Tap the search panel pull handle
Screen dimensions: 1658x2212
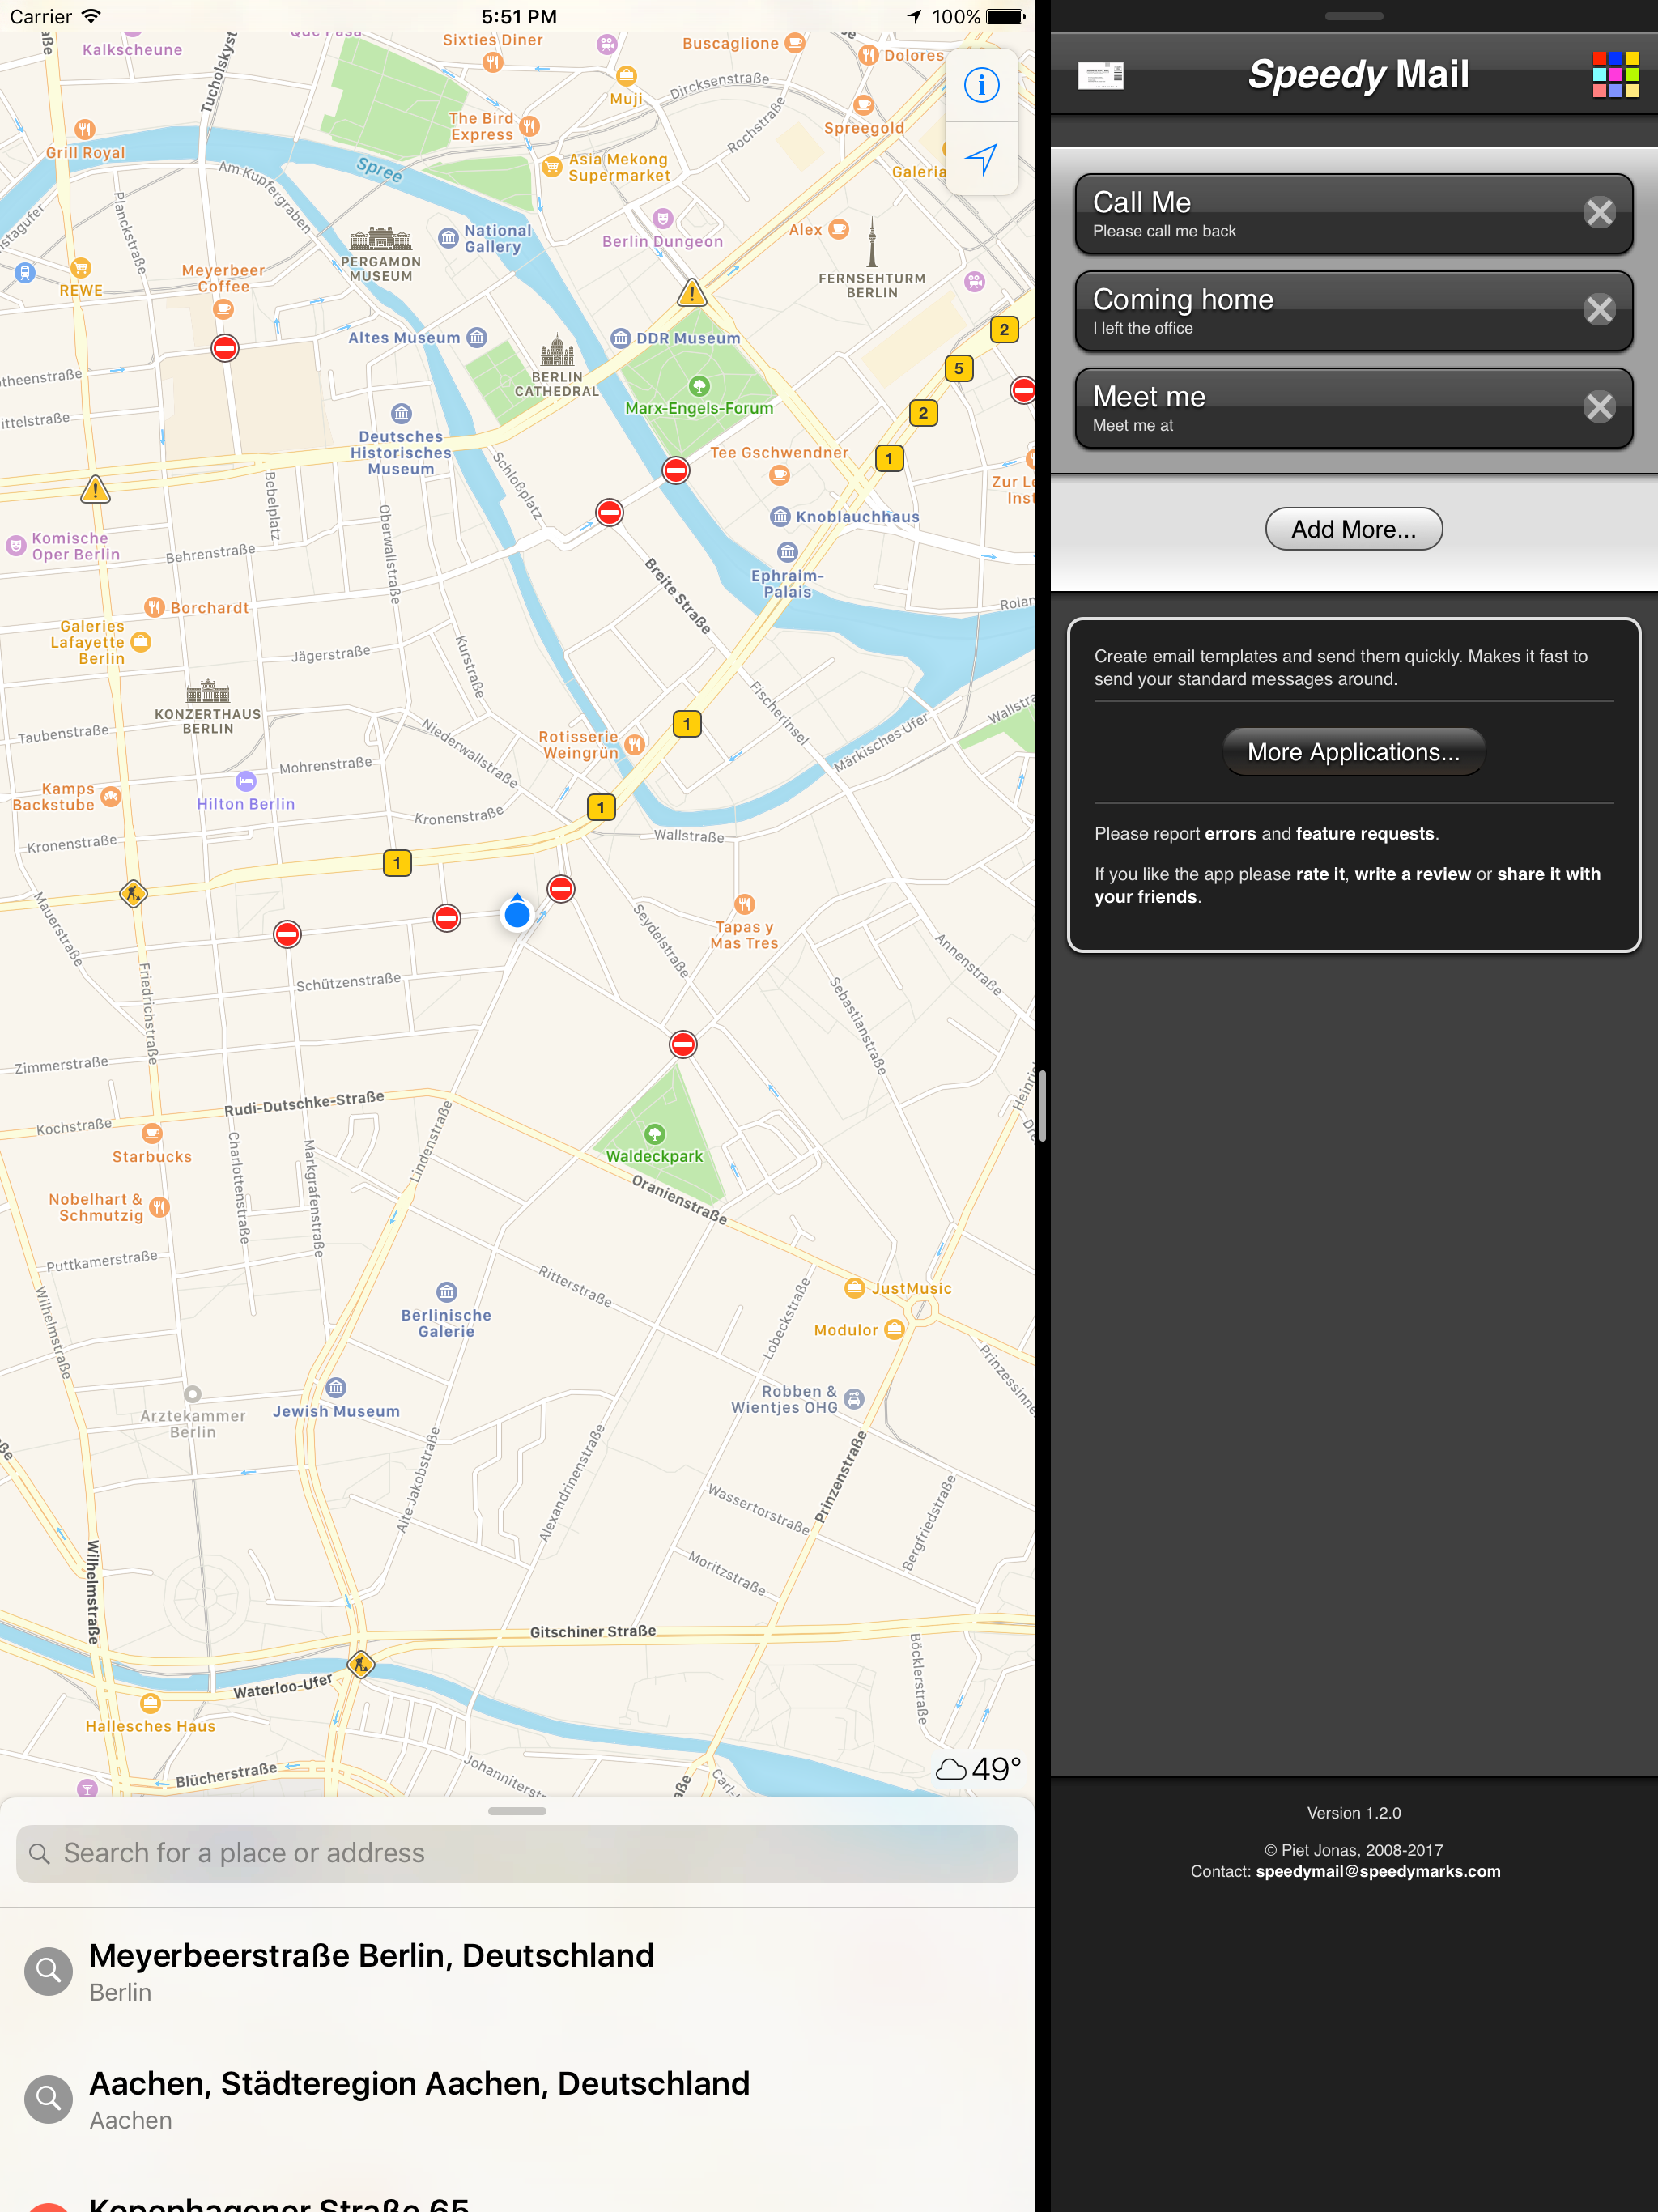click(517, 1811)
